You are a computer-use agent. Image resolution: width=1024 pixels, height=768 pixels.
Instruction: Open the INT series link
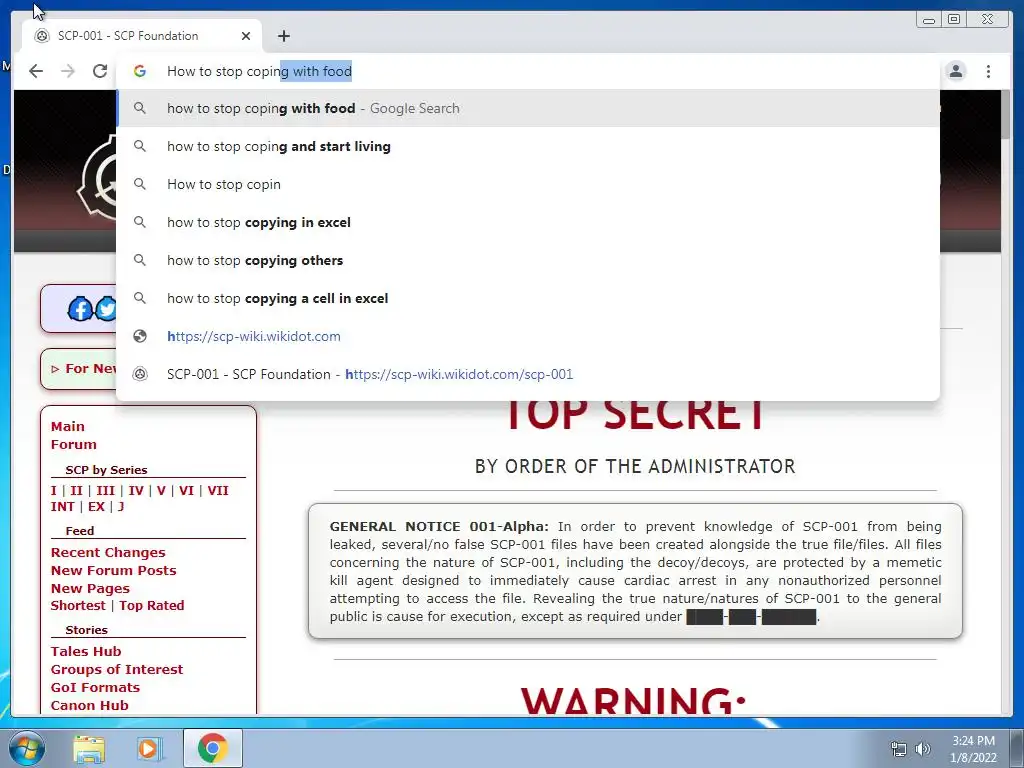coord(63,507)
